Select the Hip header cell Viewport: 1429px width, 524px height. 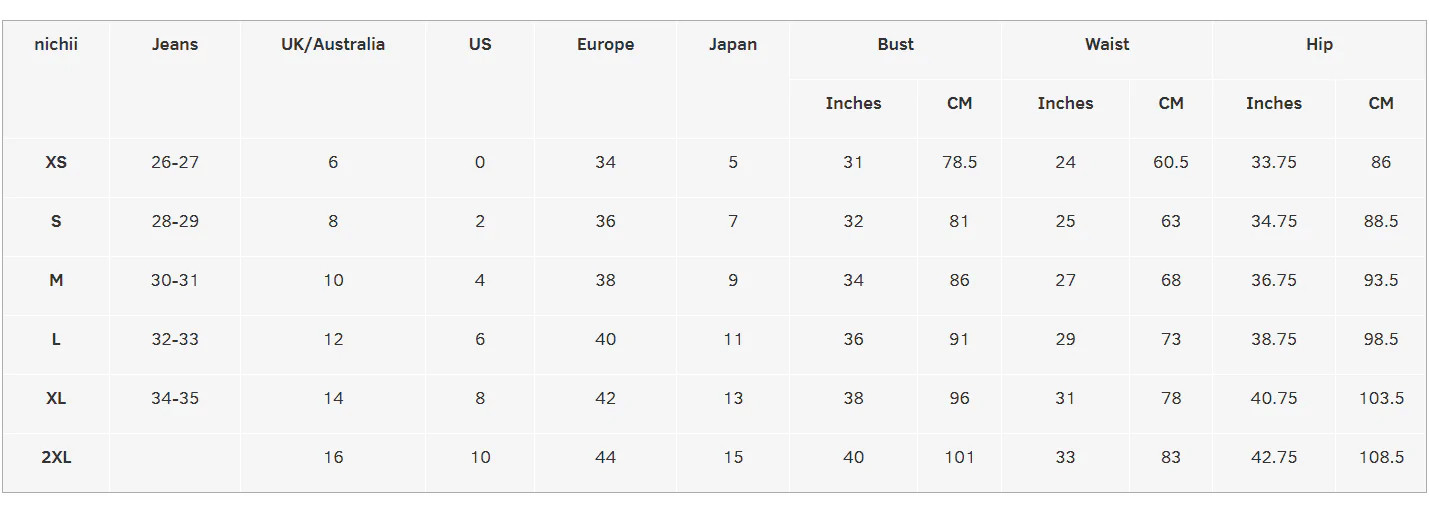tap(1319, 44)
